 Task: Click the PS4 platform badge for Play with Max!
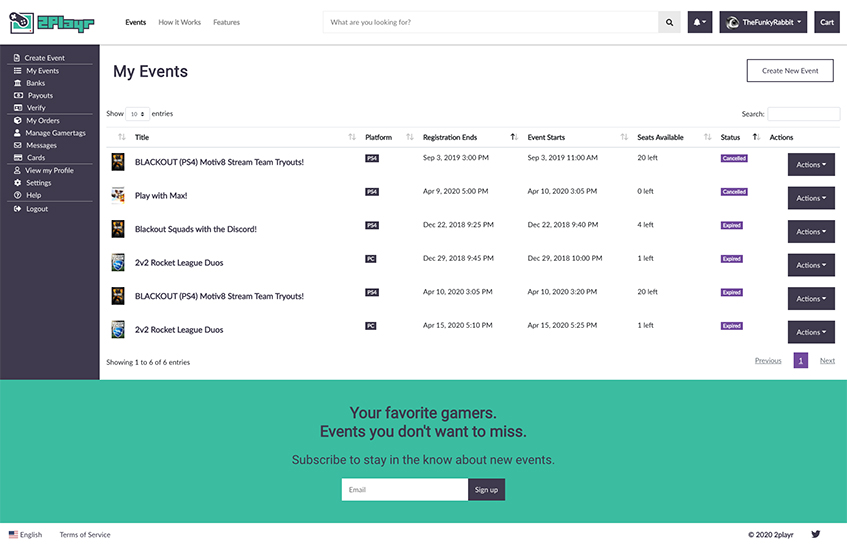pyautogui.click(x=372, y=192)
